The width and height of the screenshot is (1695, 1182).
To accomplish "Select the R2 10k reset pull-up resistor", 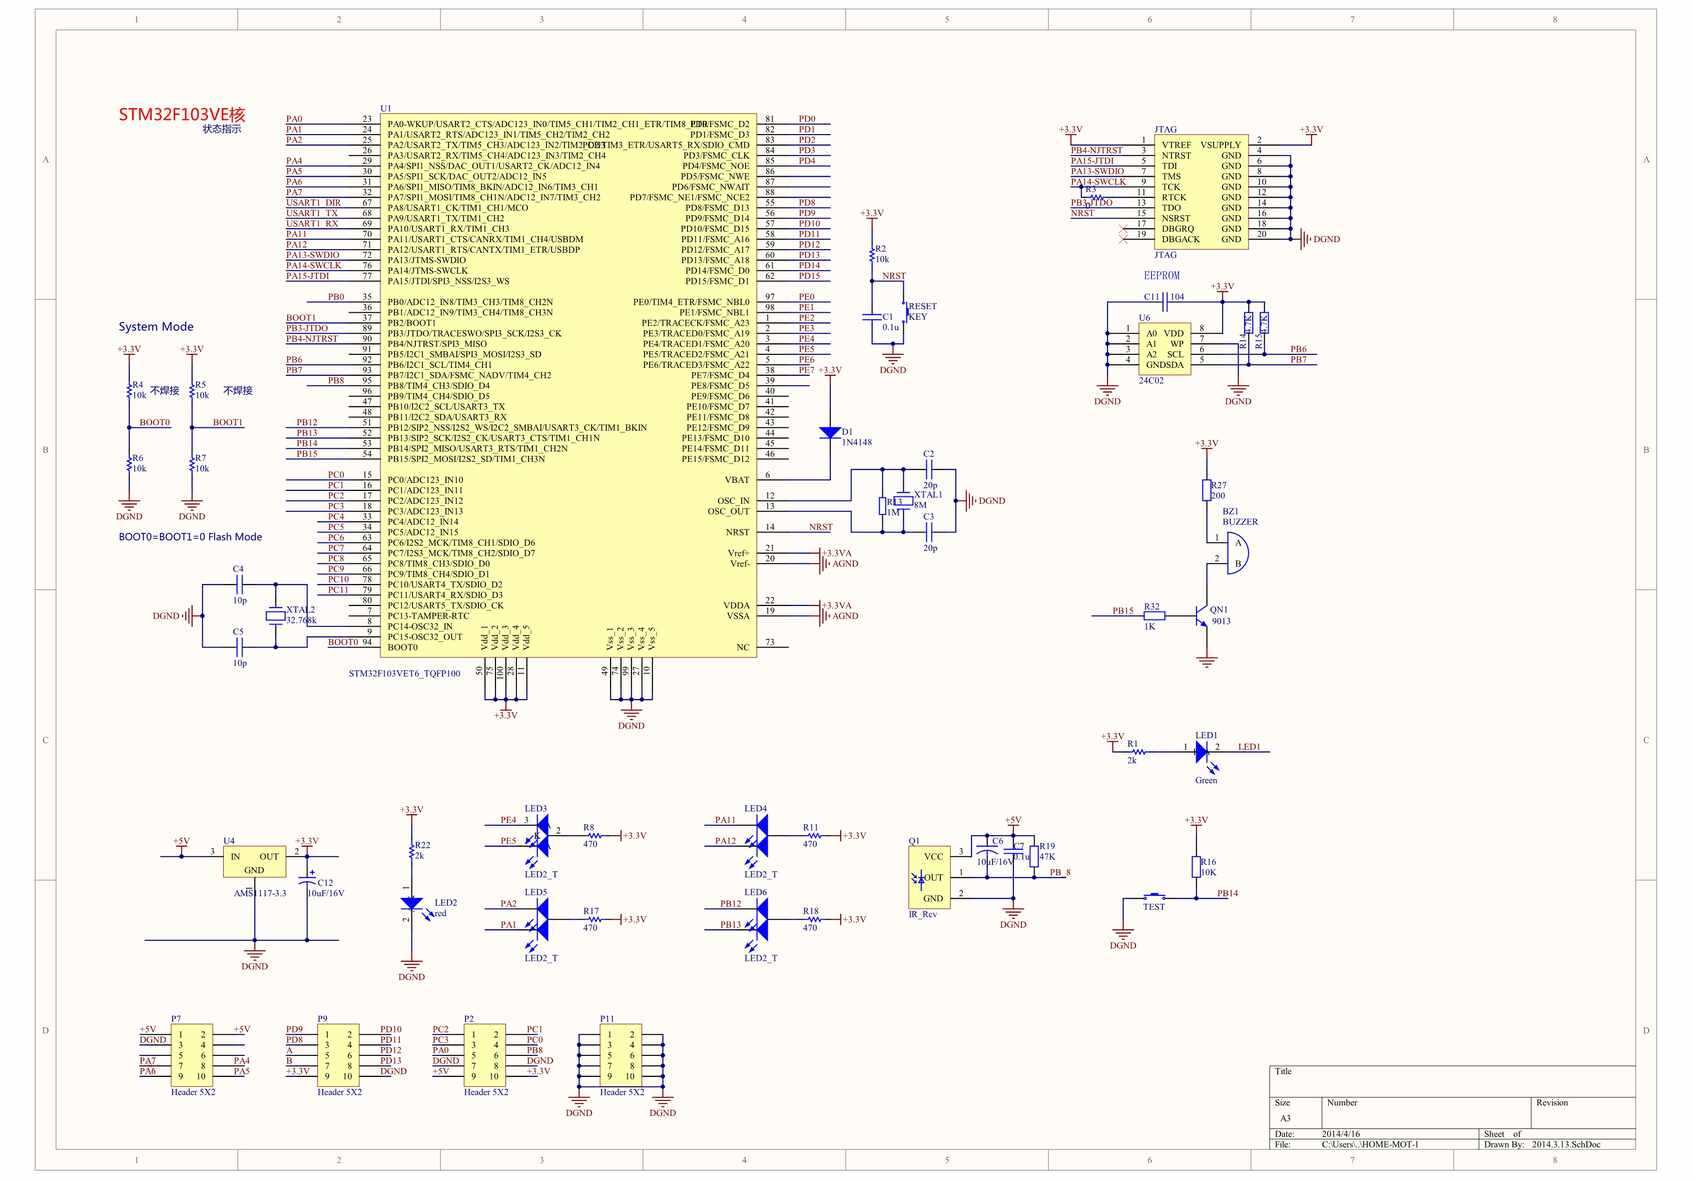I will [872, 254].
